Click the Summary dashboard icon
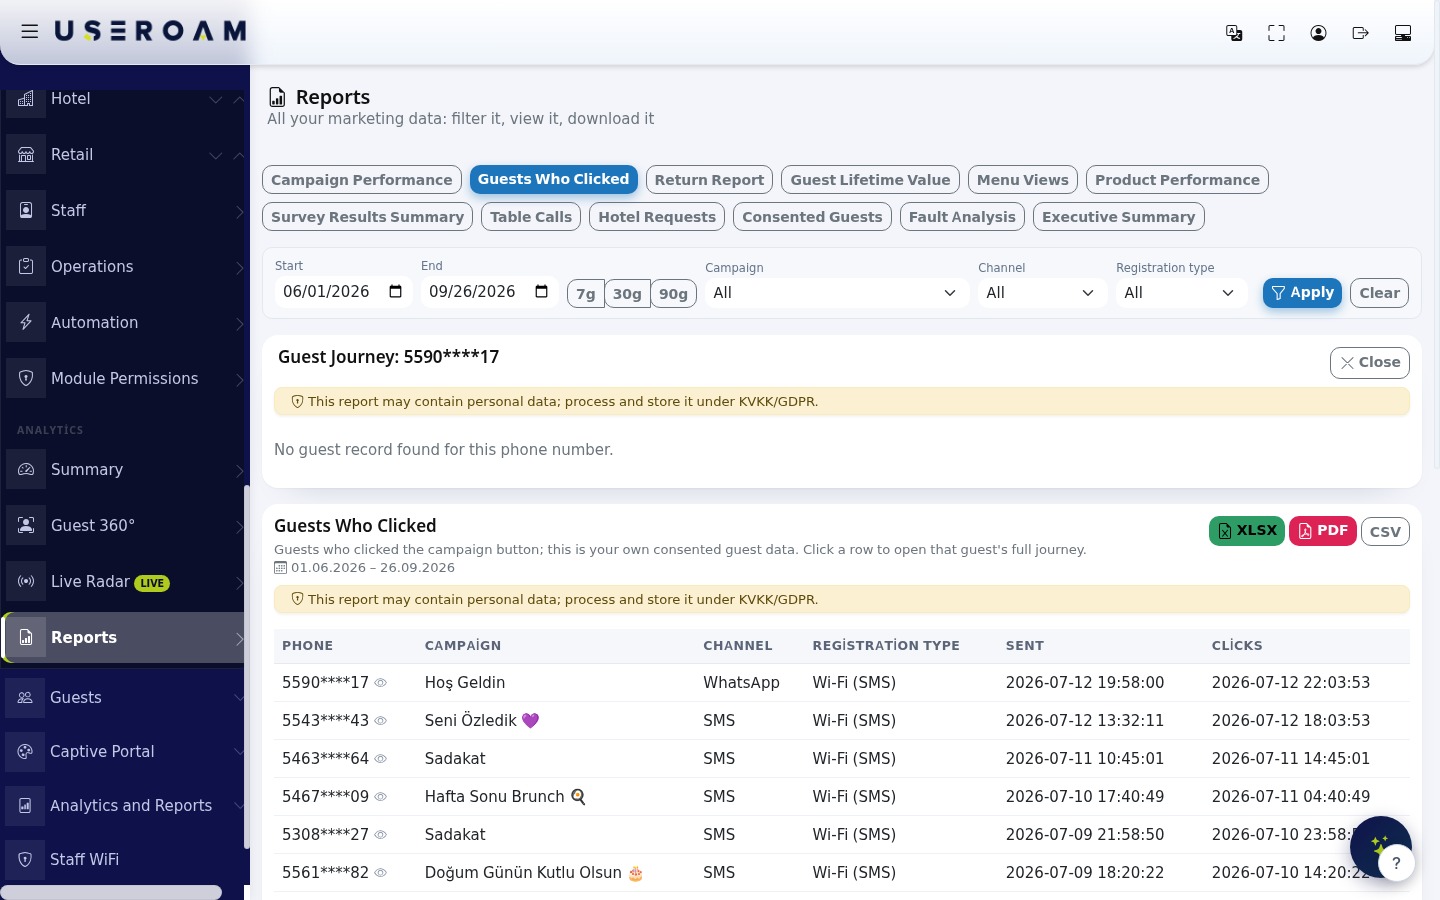 [26, 470]
